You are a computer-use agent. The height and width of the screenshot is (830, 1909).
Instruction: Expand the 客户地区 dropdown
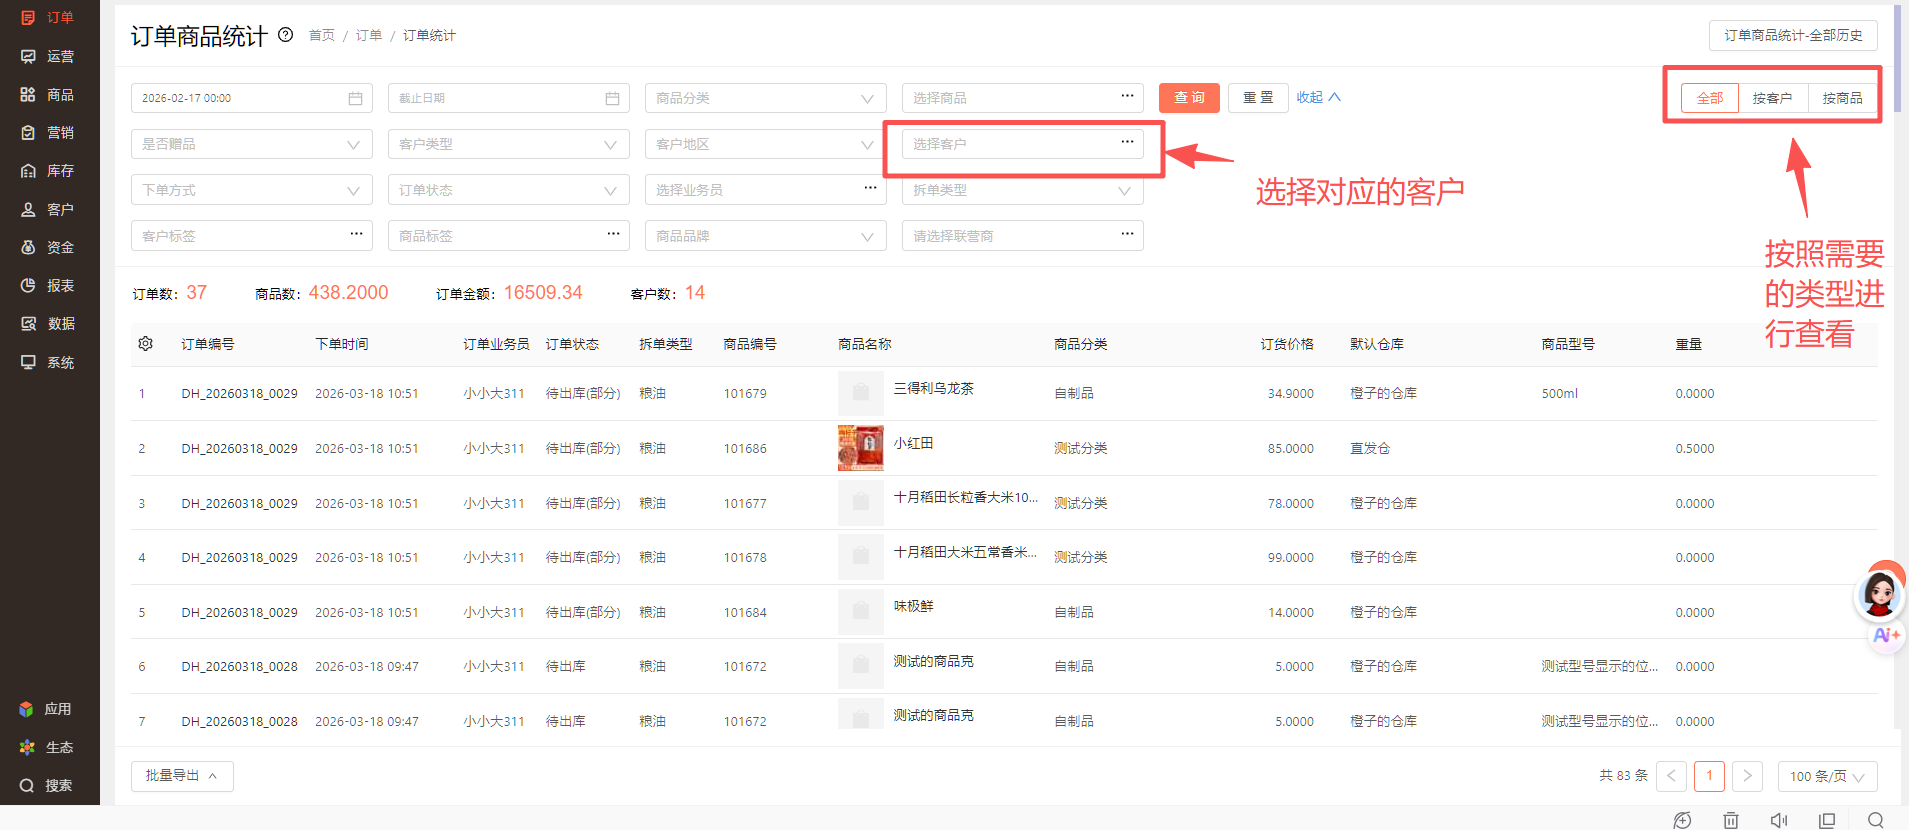(766, 144)
